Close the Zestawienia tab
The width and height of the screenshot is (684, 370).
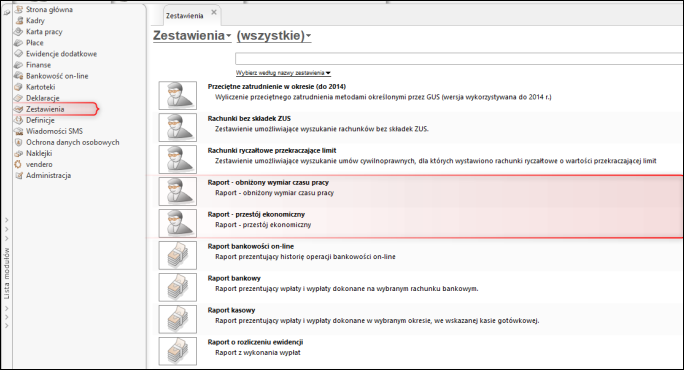[214, 12]
